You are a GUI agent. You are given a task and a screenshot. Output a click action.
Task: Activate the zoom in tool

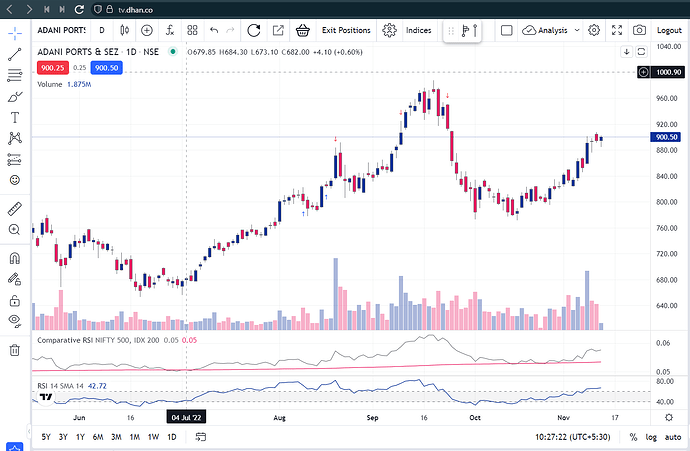(15, 230)
